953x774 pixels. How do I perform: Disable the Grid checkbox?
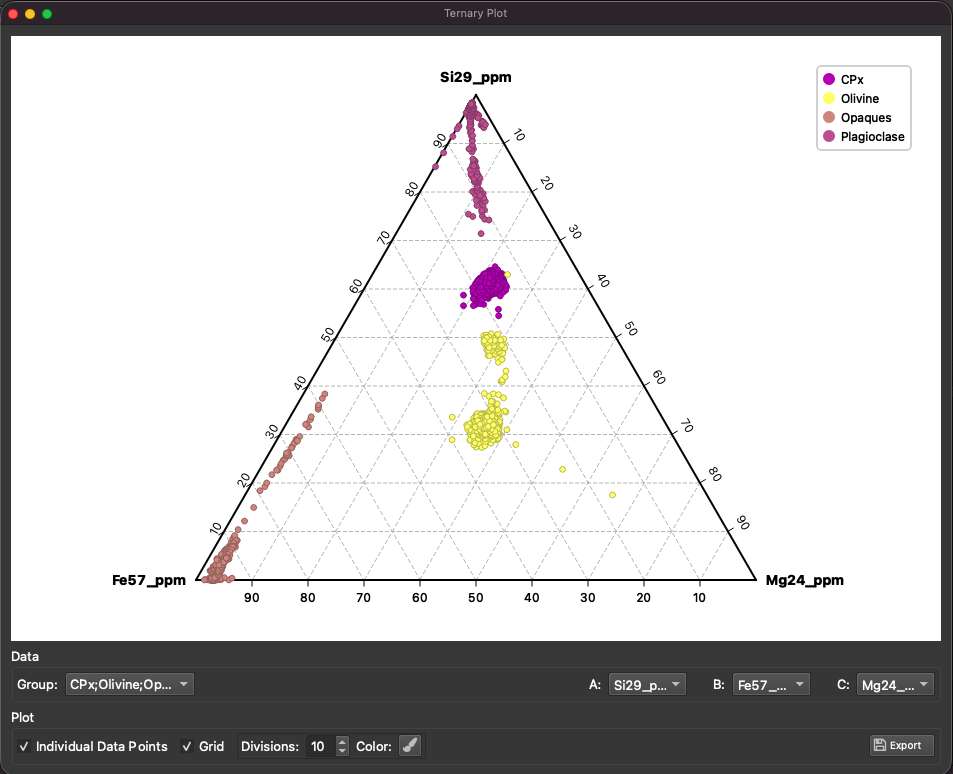coord(186,746)
